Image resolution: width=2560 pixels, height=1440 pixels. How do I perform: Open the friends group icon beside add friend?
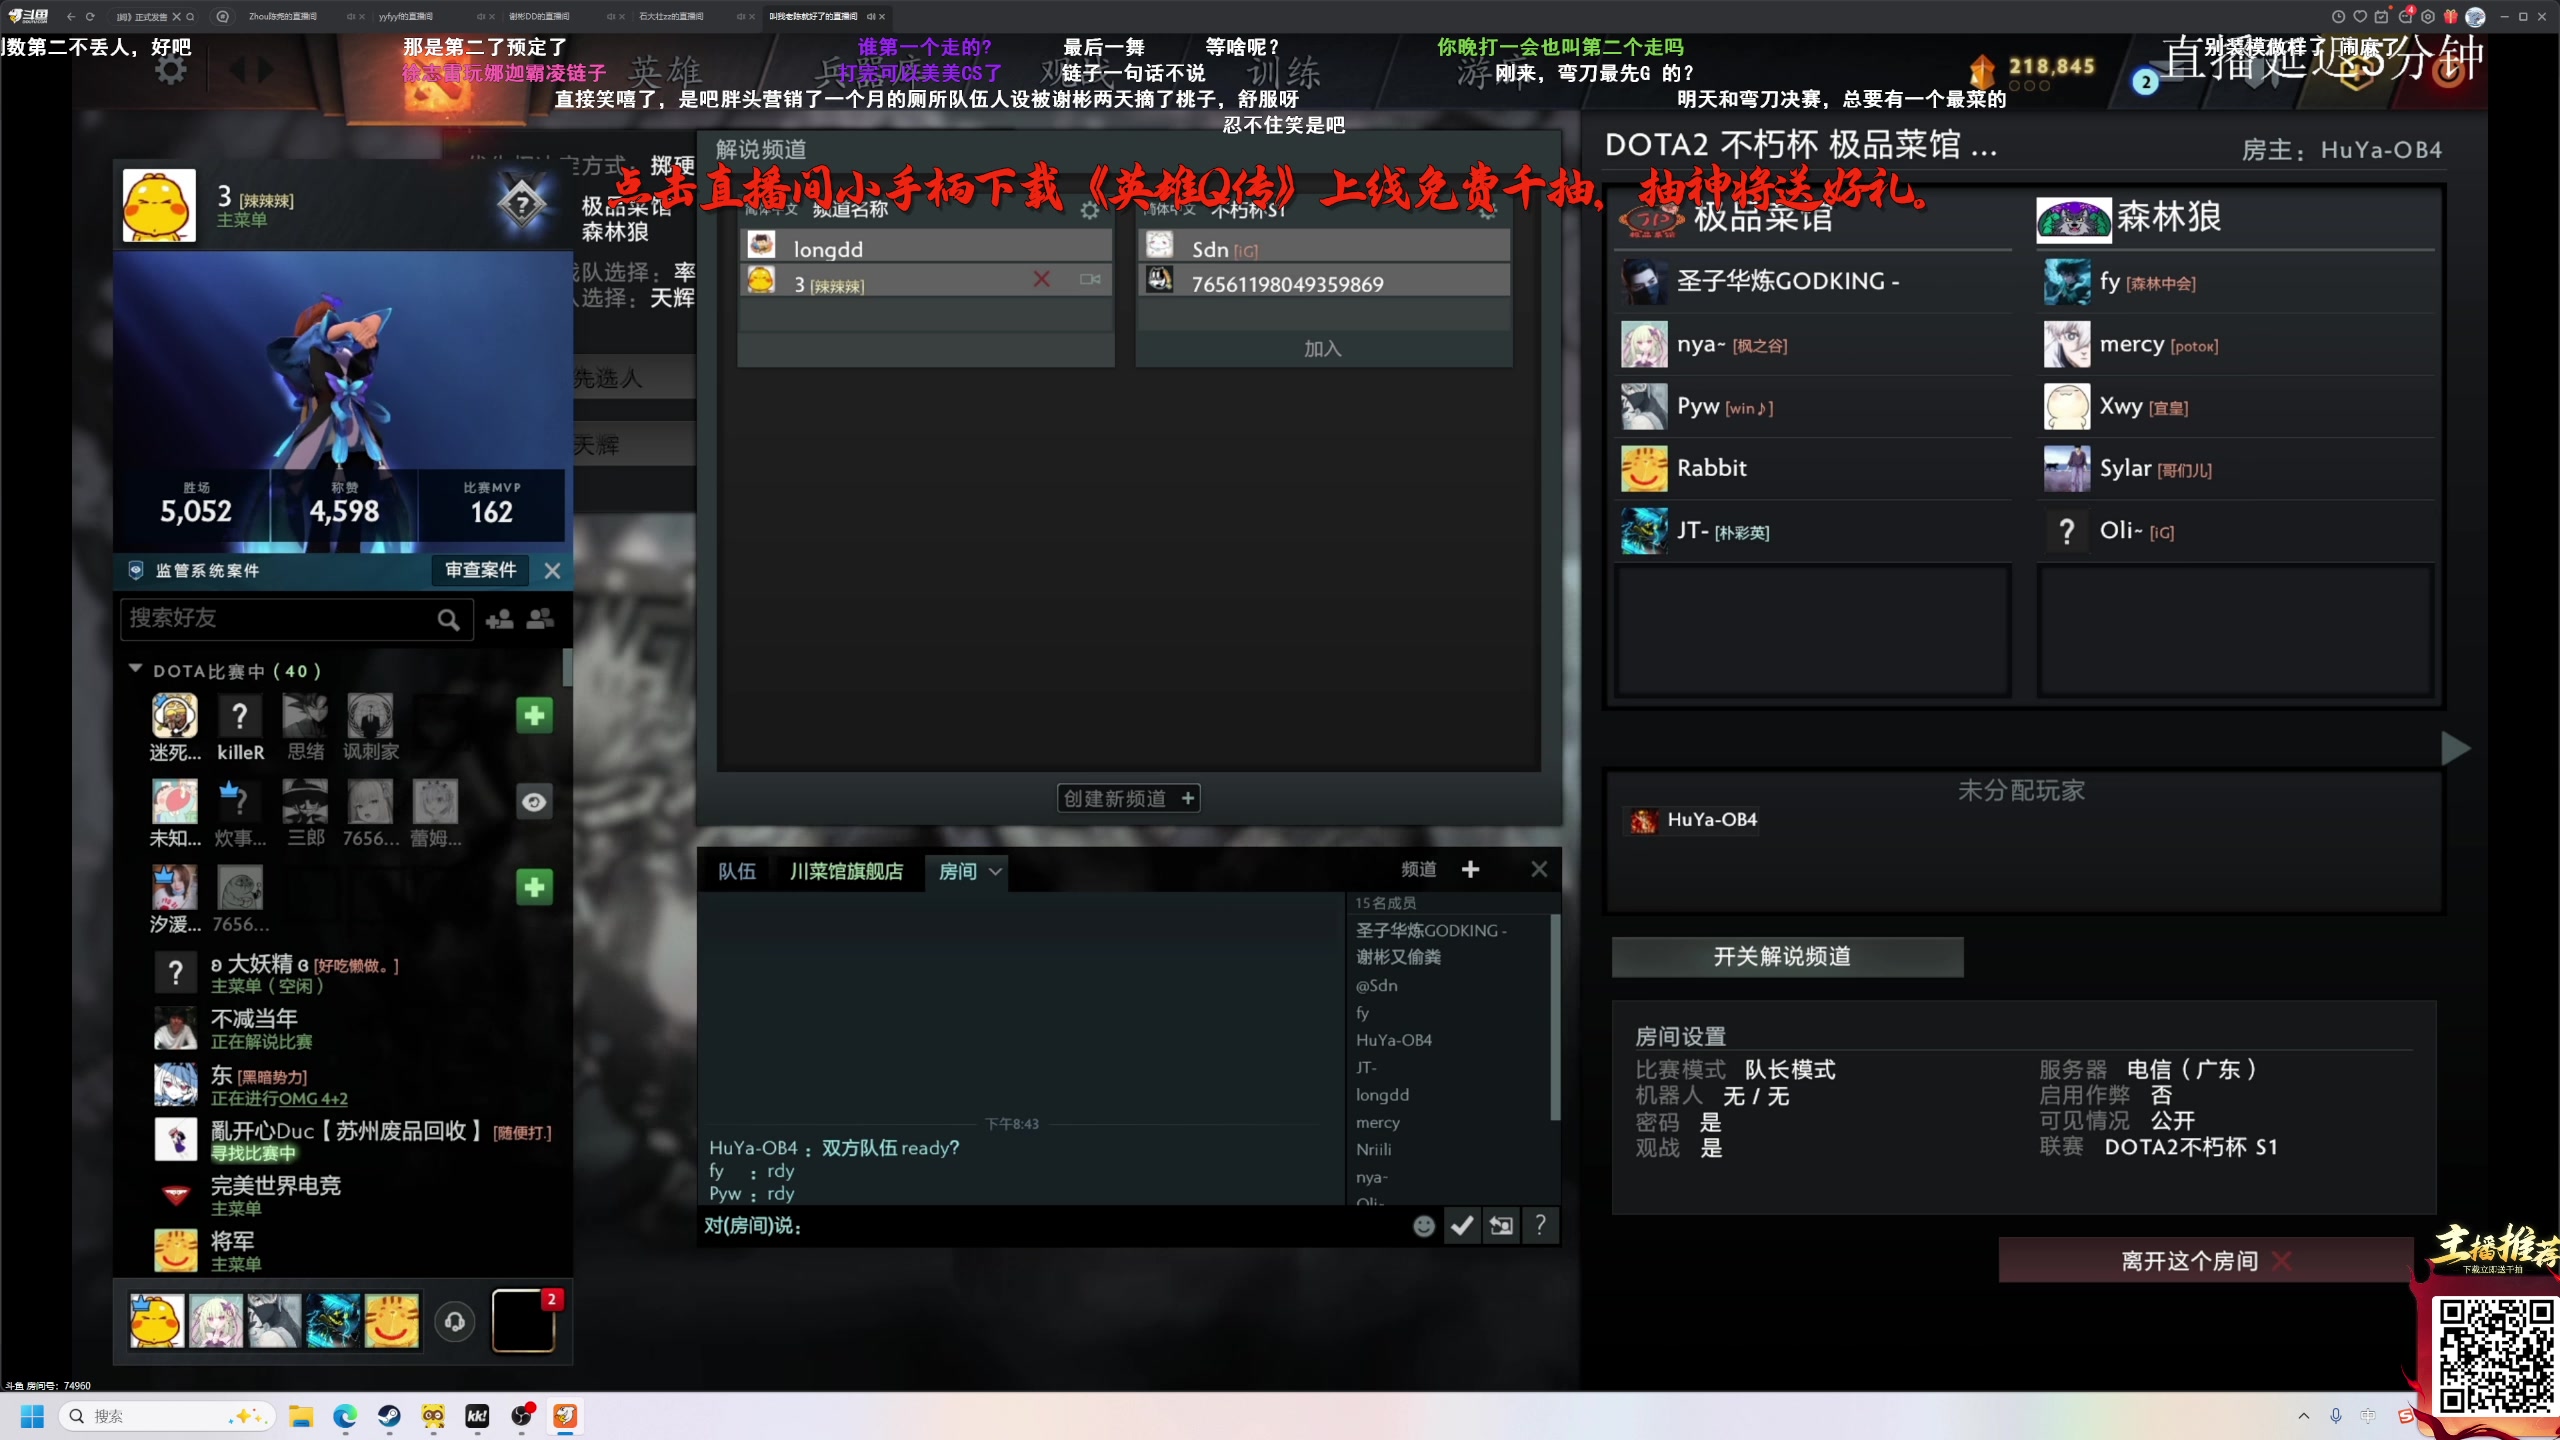pos(540,620)
